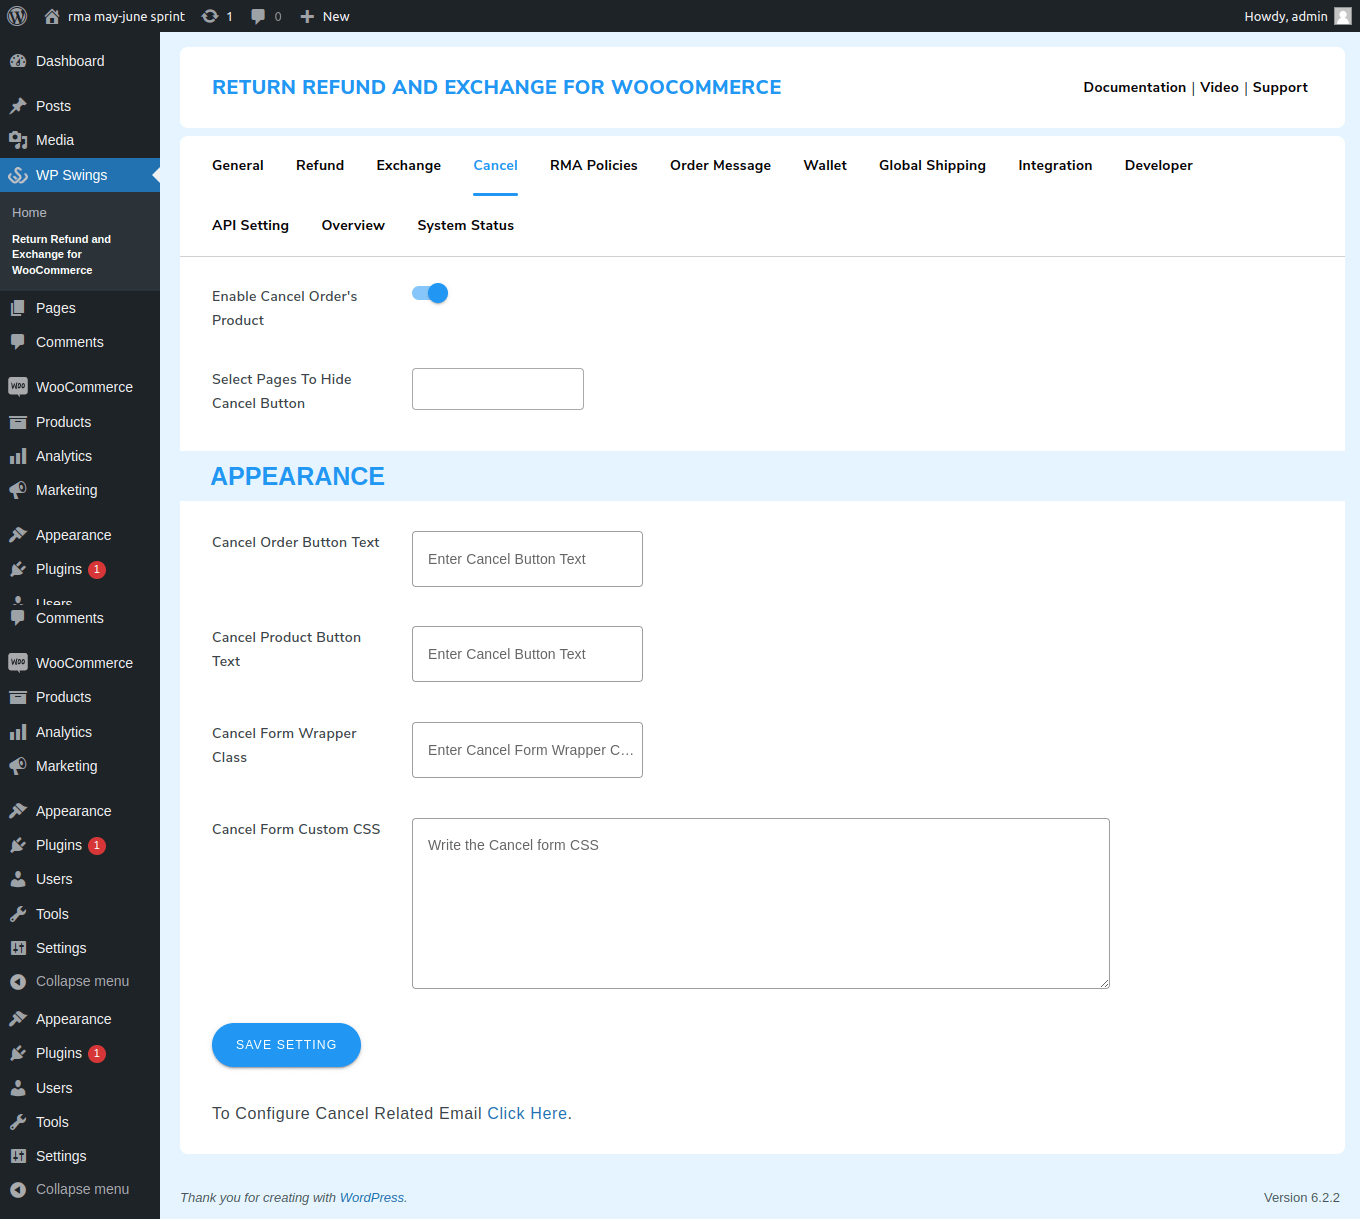Switch to the General tab

(x=238, y=165)
